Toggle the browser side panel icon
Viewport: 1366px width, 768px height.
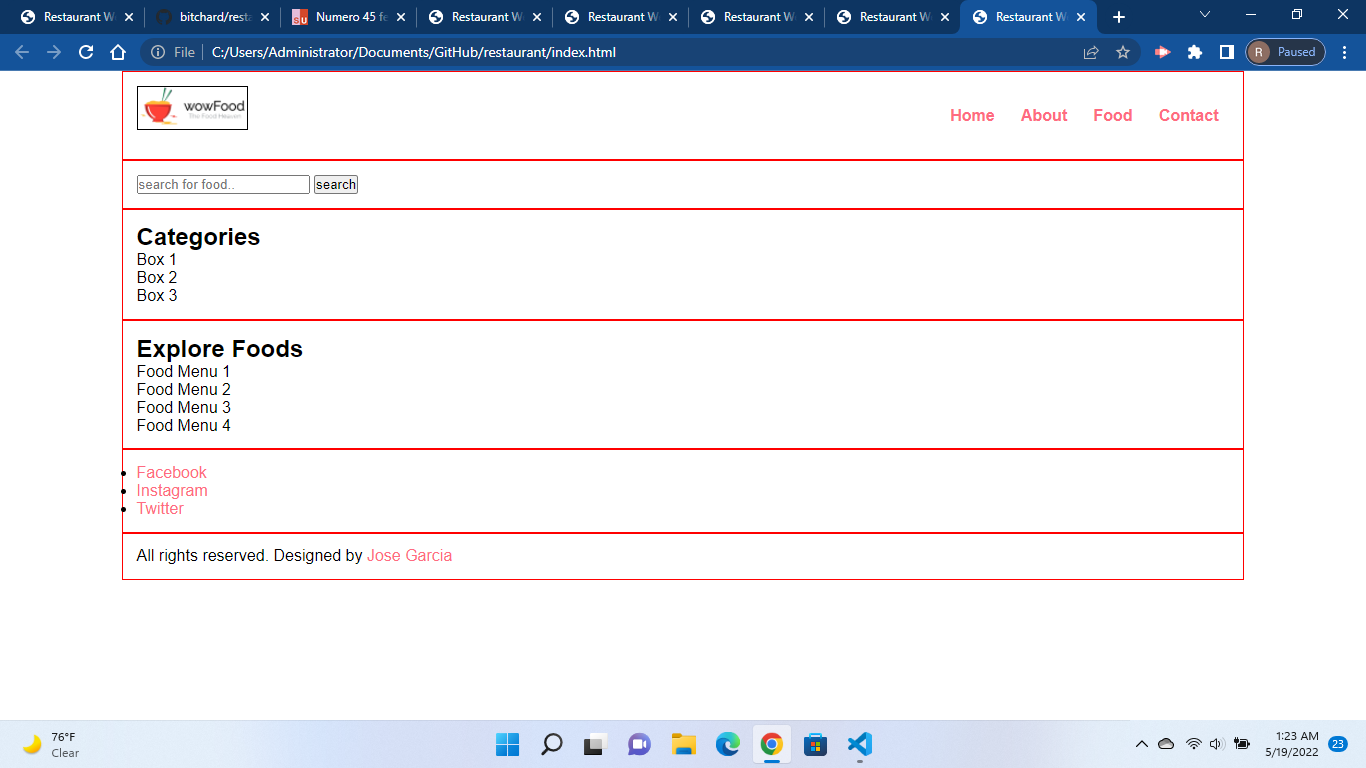coord(1226,52)
